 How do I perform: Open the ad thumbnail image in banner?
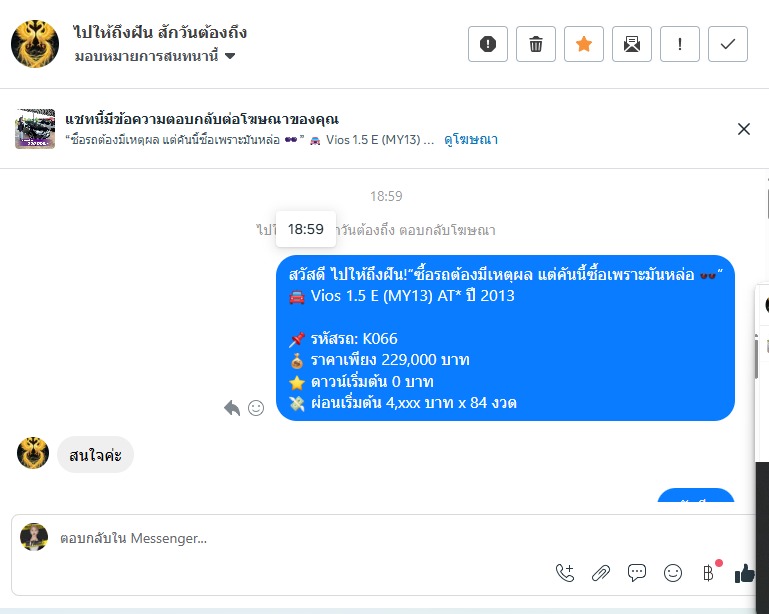pyautogui.click(x=35, y=128)
